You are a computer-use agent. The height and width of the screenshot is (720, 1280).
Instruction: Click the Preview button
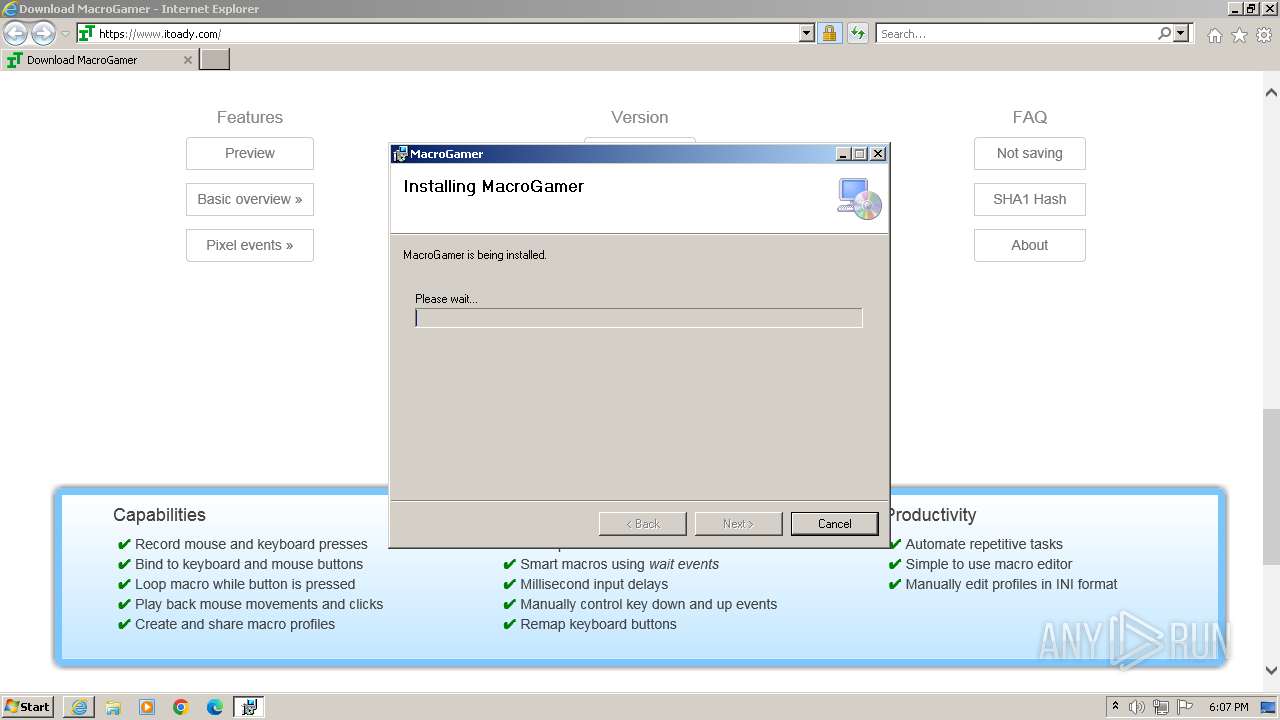[x=250, y=153]
